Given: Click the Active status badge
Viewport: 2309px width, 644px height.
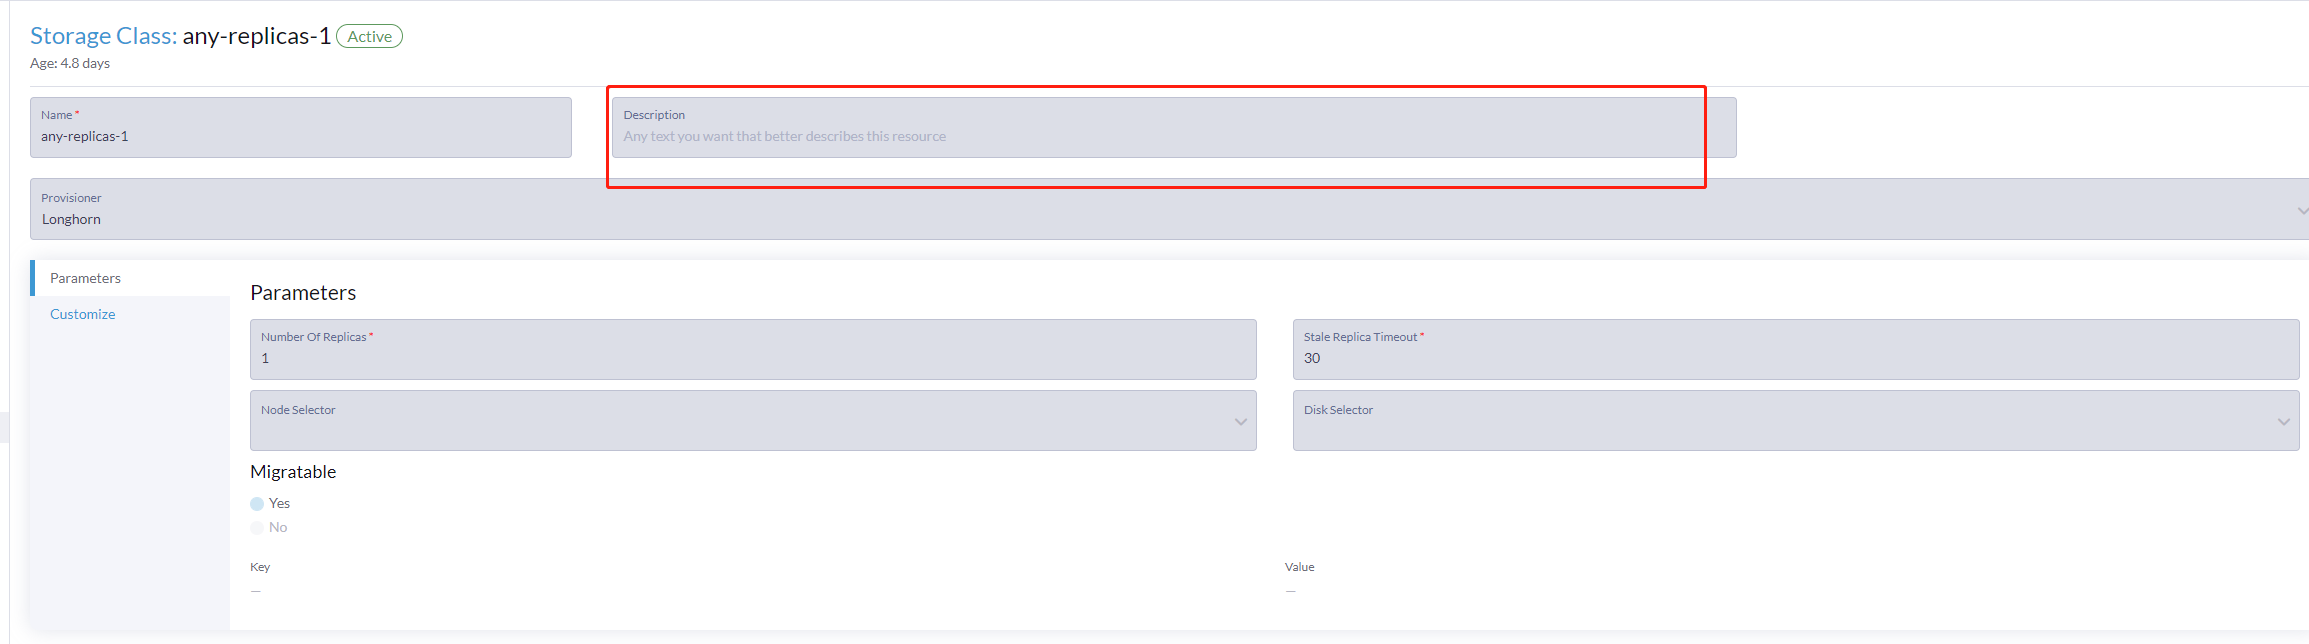Looking at the screenshot, I should (370, 36).
